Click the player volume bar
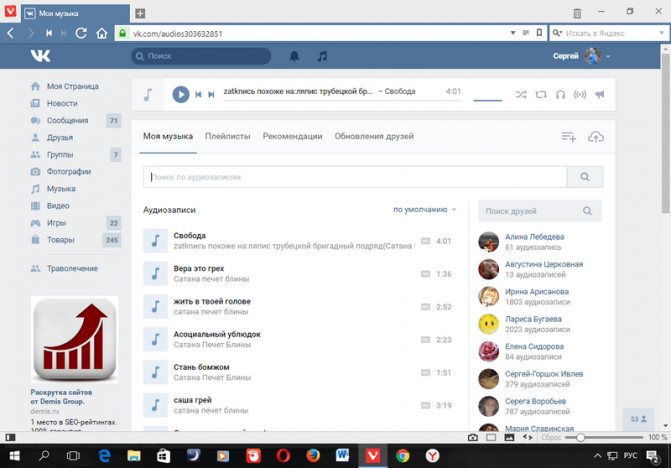The image size is (671, 468). pos(487,101)
